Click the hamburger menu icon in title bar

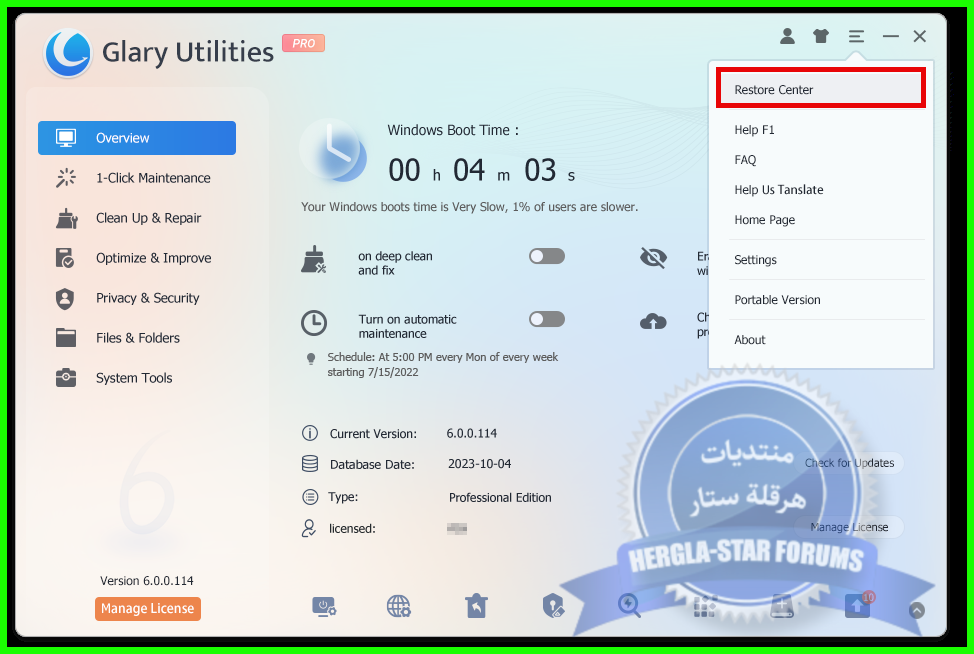(x=856, y=37)
